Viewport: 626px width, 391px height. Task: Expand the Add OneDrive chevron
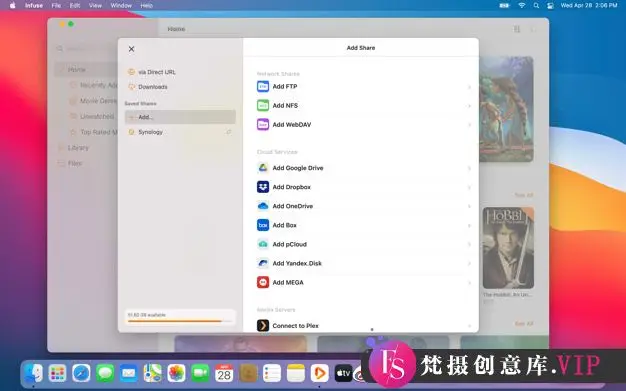coord(470,206)
